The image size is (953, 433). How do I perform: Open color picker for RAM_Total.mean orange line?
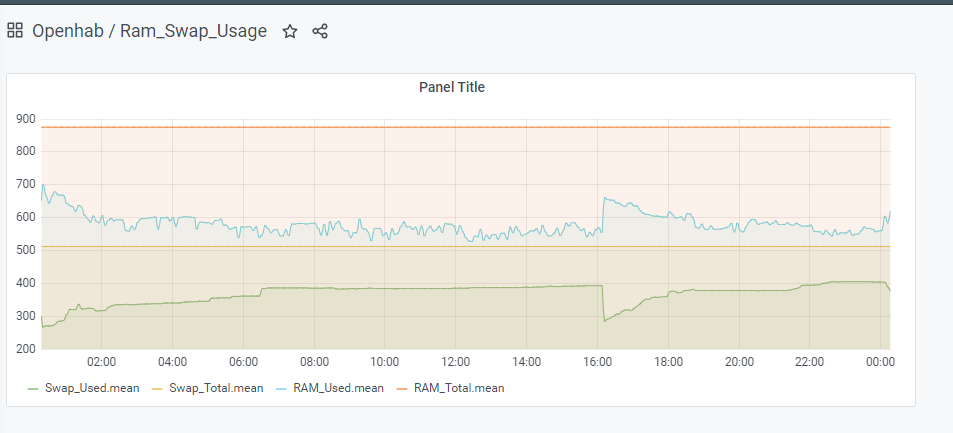[x=403, y=388]
